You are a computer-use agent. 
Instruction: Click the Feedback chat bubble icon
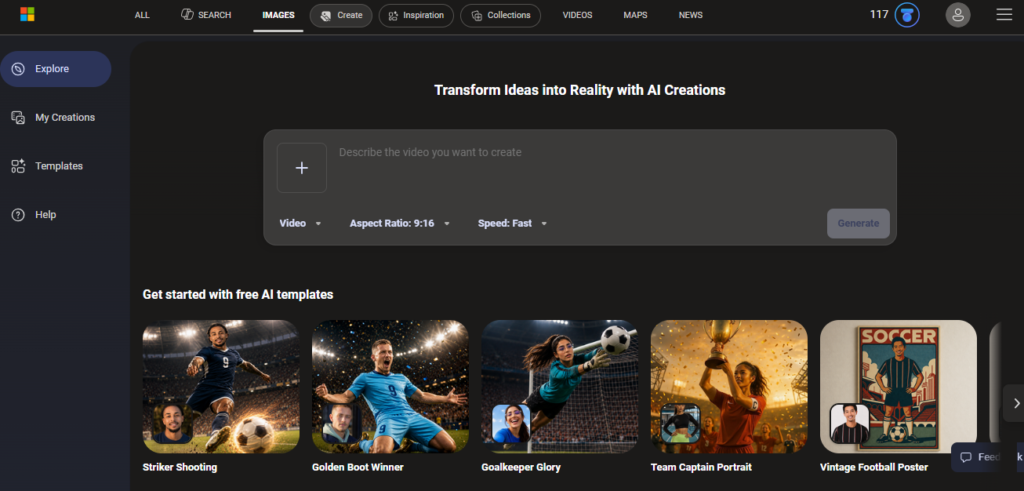click(x=966, y=457)
